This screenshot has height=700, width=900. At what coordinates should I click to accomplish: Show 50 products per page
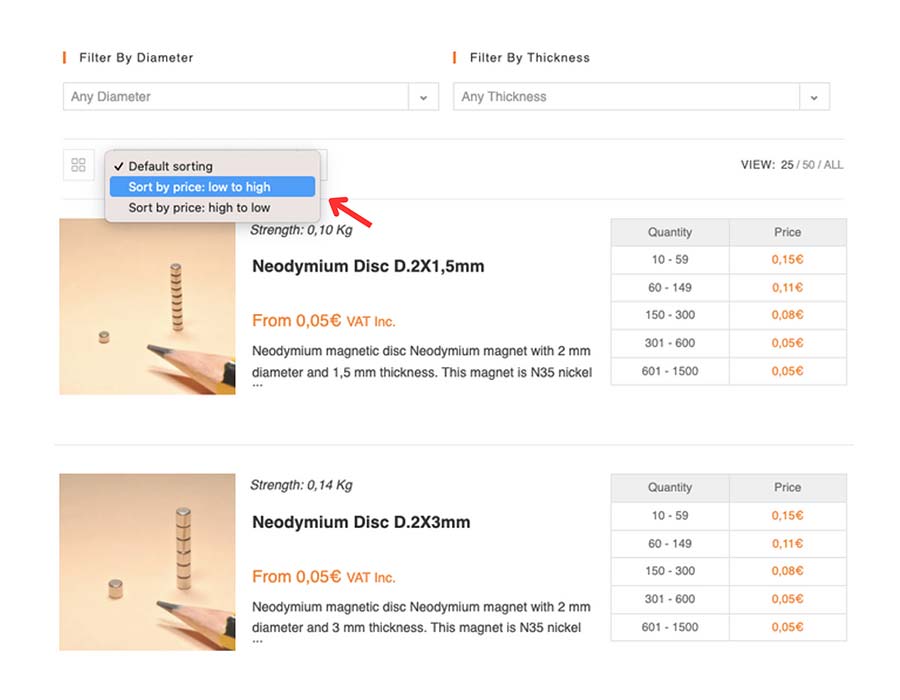(808, 165)
